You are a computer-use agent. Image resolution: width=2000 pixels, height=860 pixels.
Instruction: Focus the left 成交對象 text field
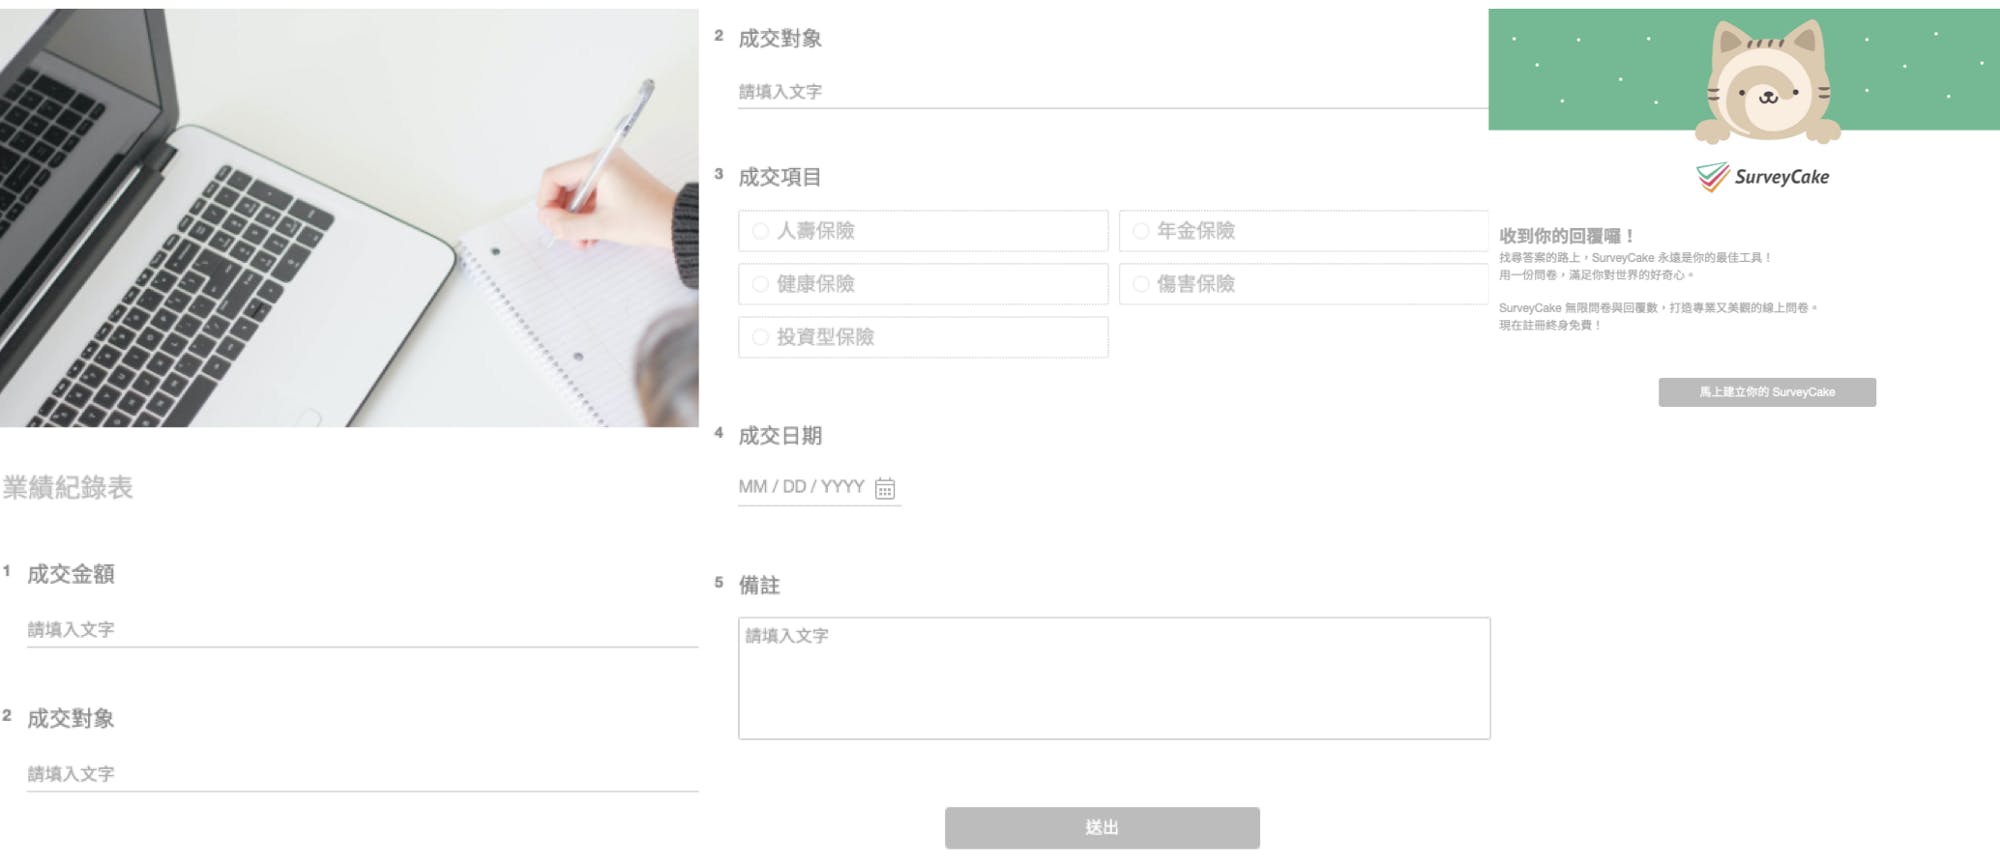tap(362, 774)
